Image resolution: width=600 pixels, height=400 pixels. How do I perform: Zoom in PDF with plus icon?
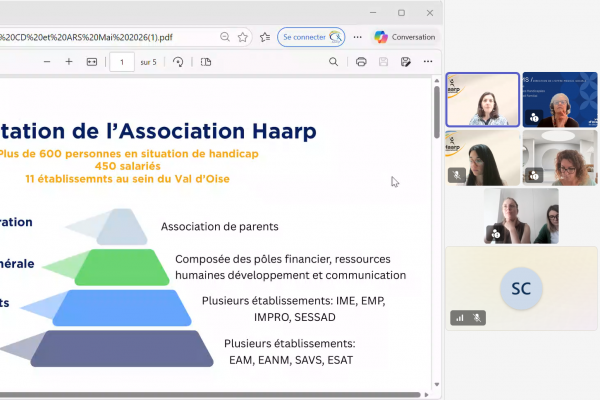point(69,62)
